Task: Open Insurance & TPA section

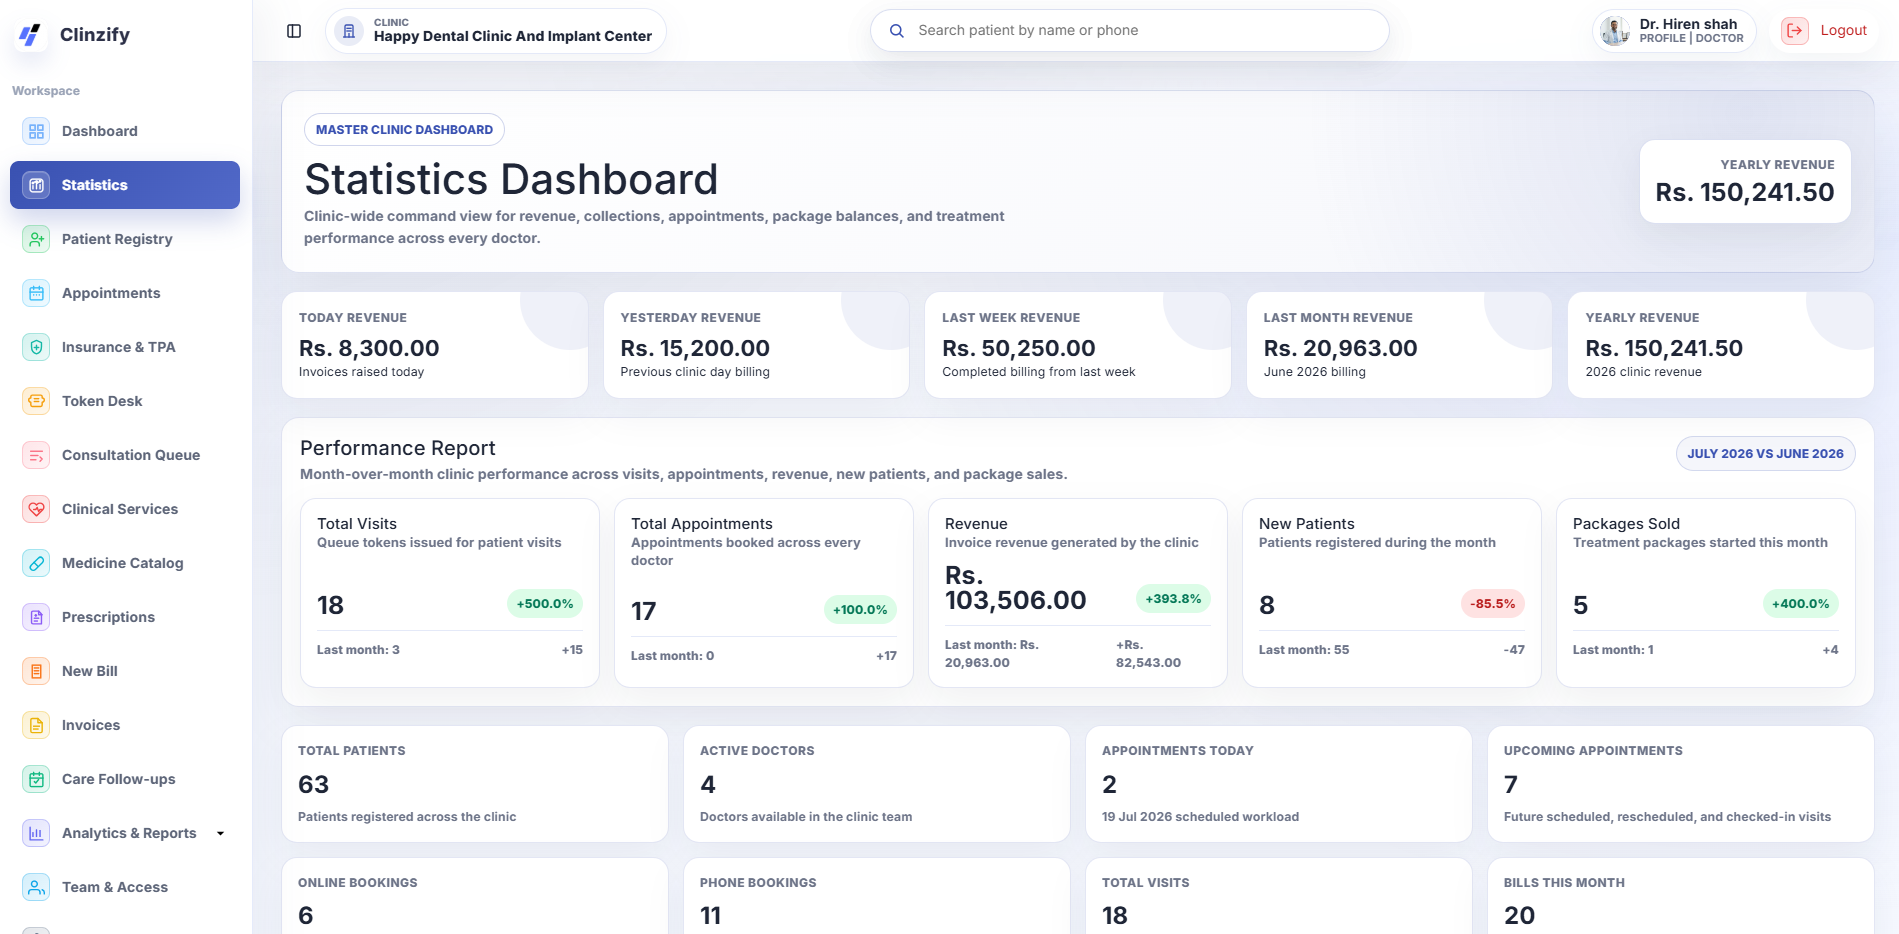Action: tap(125, 347)
